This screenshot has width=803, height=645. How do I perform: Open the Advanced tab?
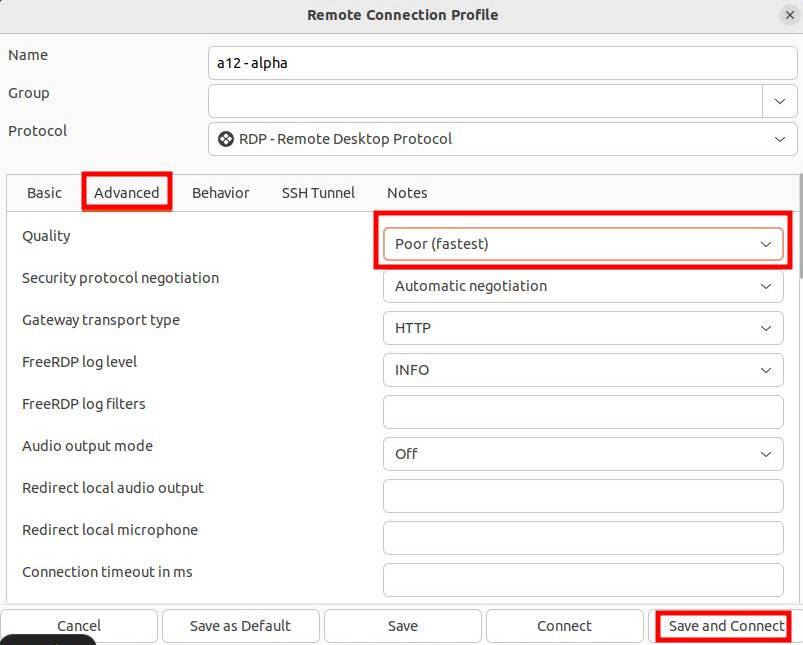pos(127,193)
